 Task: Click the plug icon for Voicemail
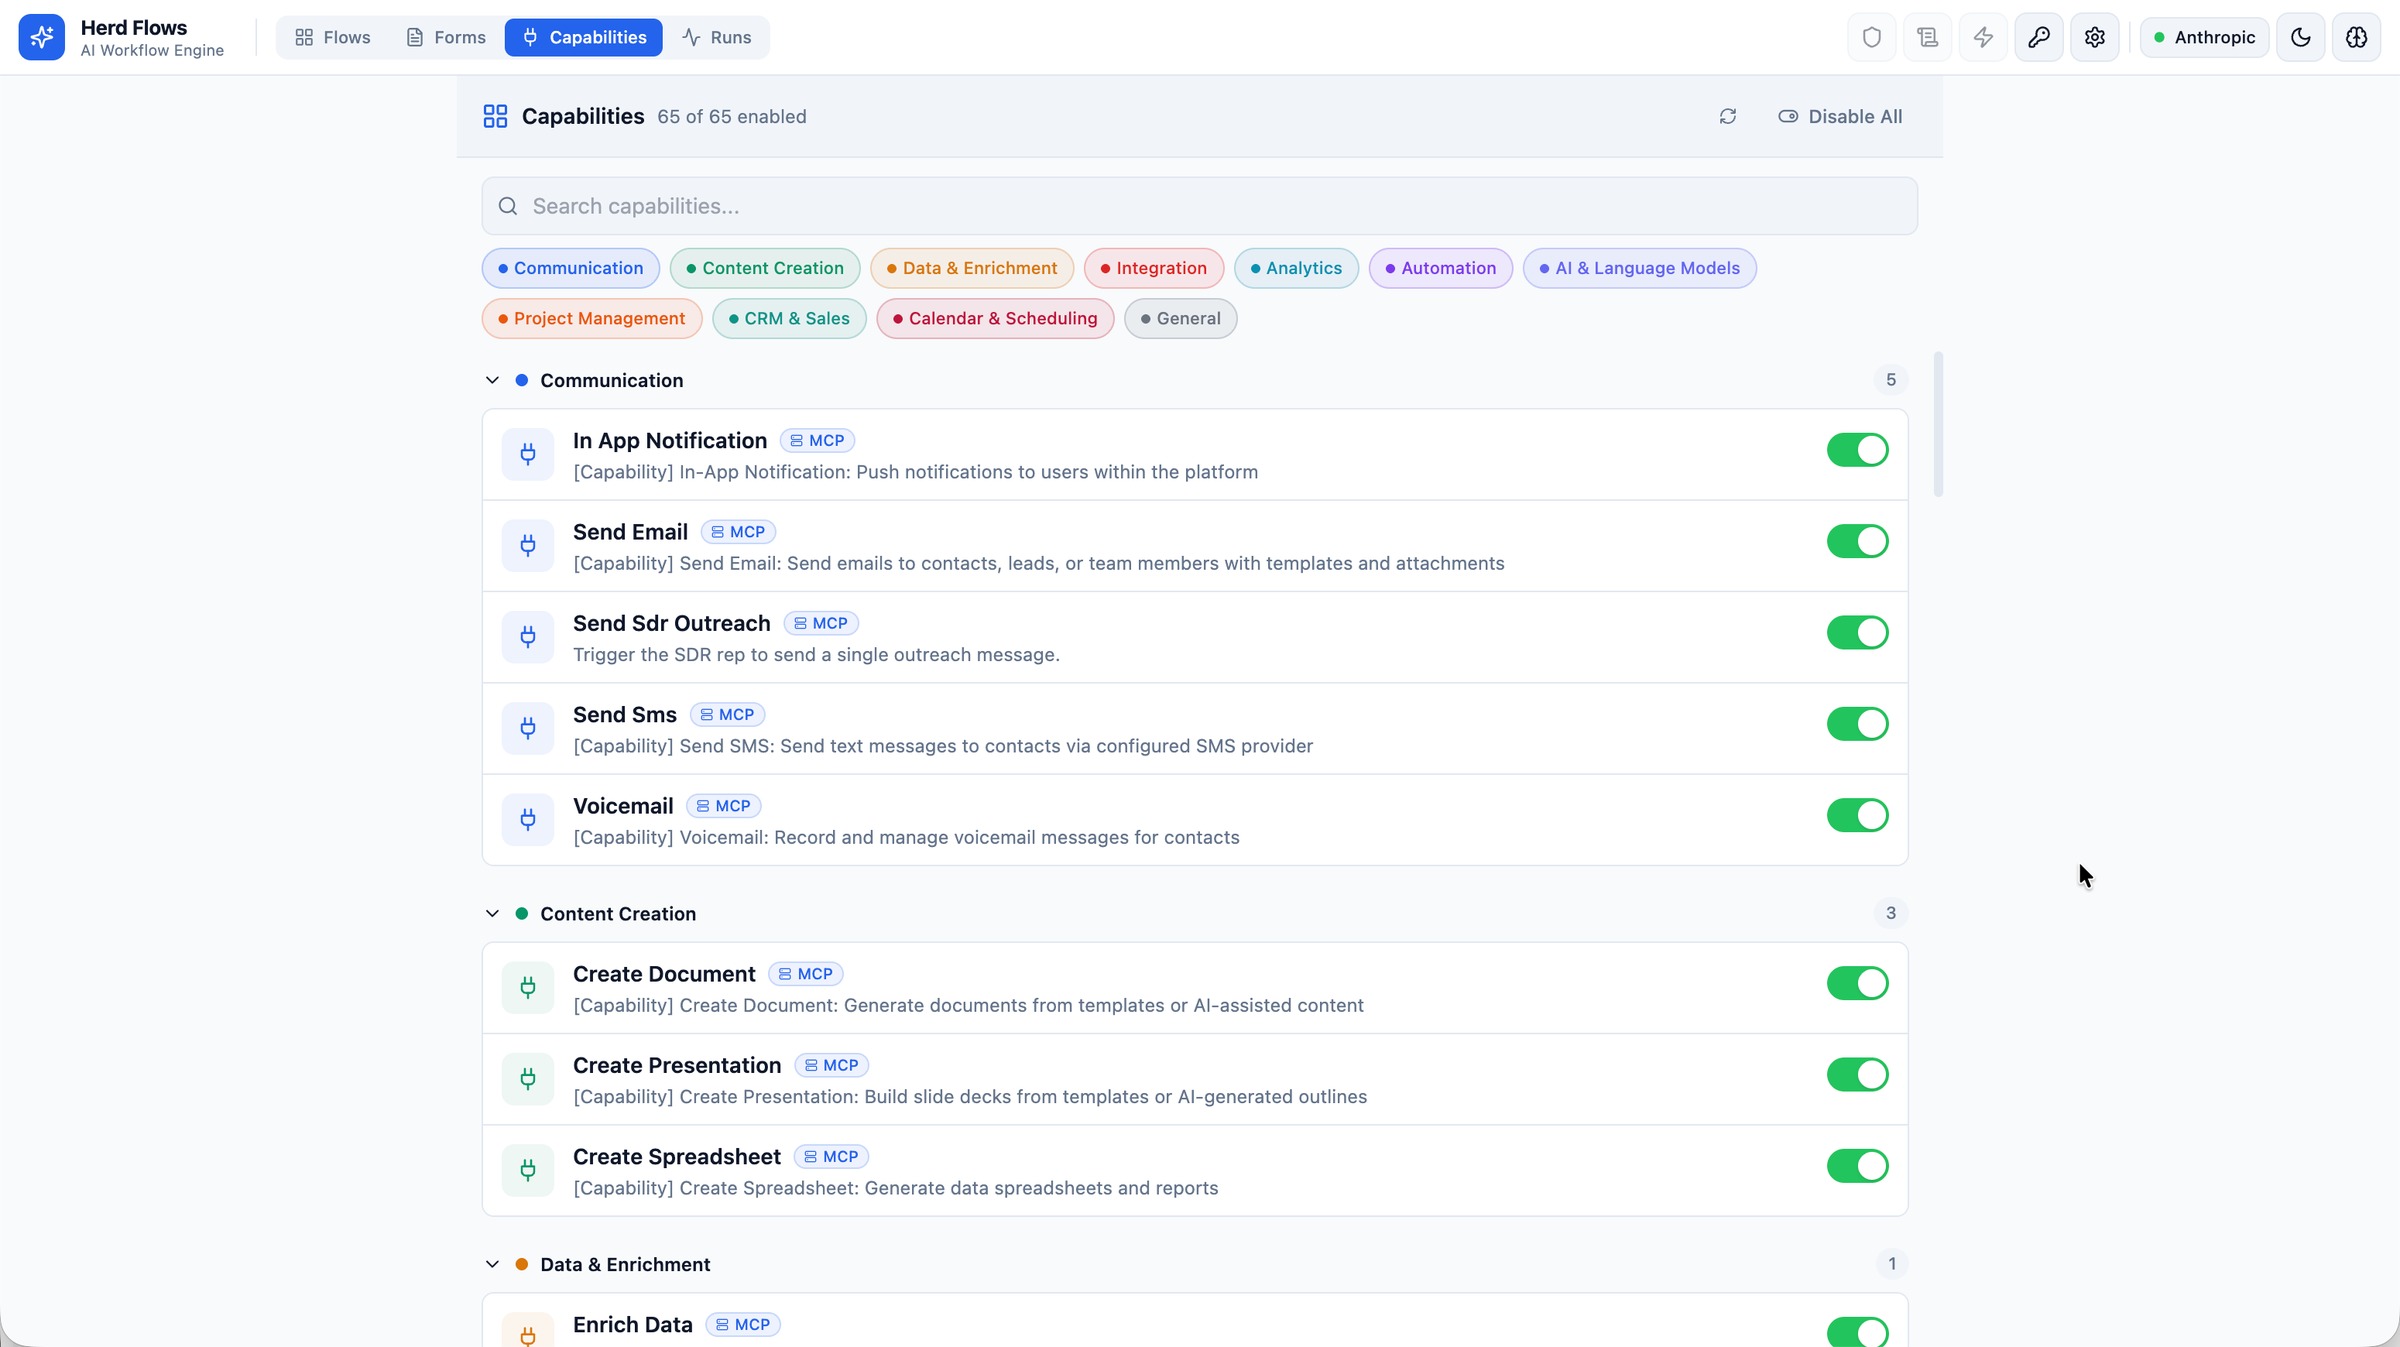coord(528,819)
